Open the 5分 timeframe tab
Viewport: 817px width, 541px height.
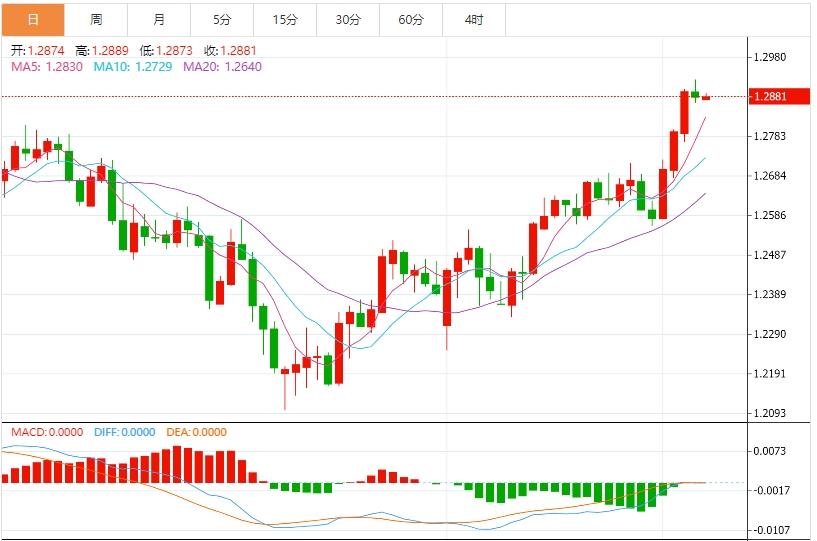(x=222, y=20)
